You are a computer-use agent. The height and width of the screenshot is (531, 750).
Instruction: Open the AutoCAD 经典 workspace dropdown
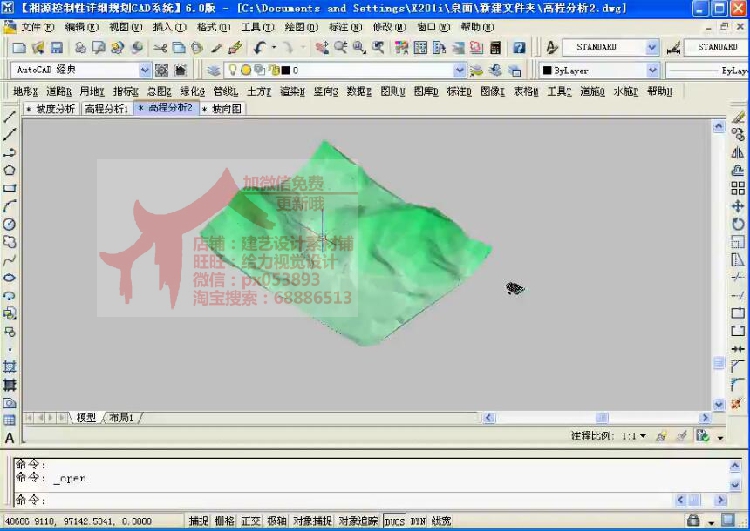tap(145, 70)
